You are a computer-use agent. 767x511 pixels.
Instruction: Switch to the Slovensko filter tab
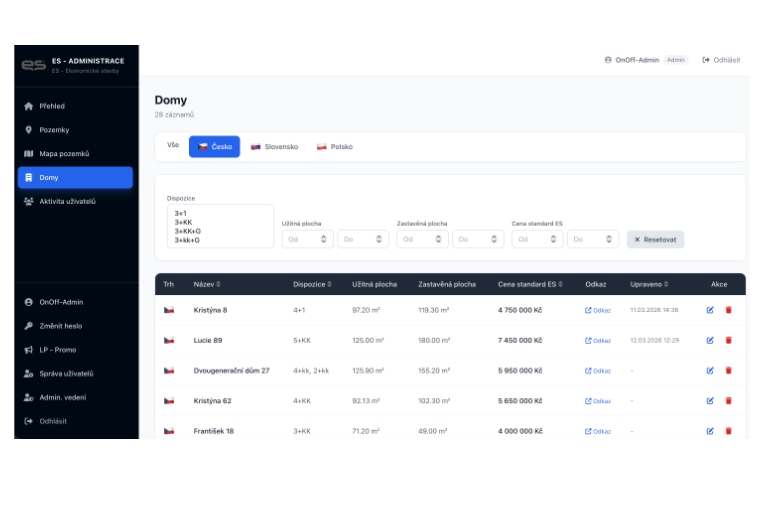[x=274, y=147]
